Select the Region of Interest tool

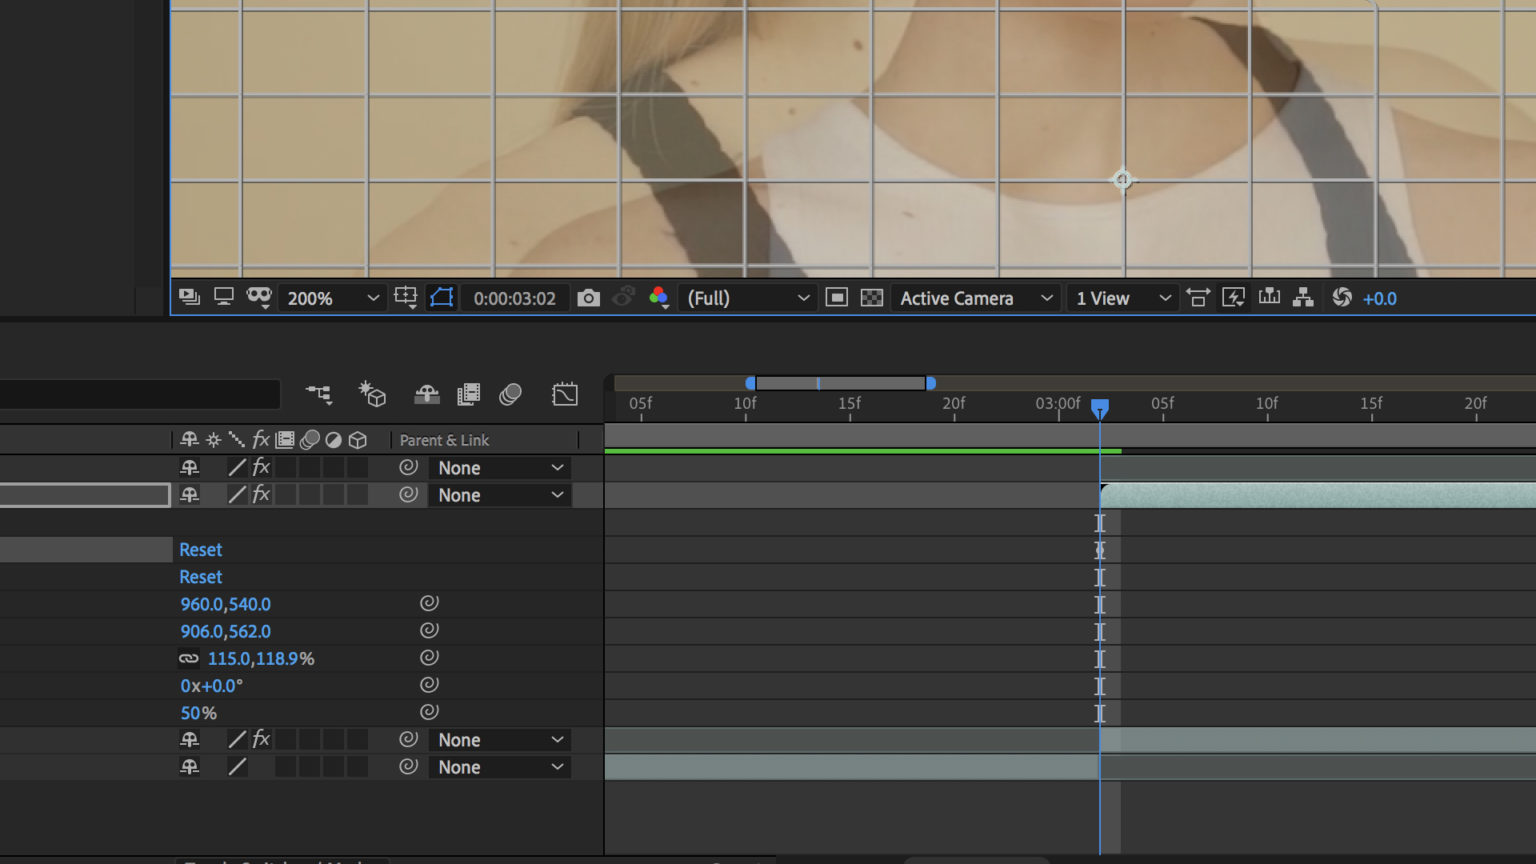(x=836, y=297)
